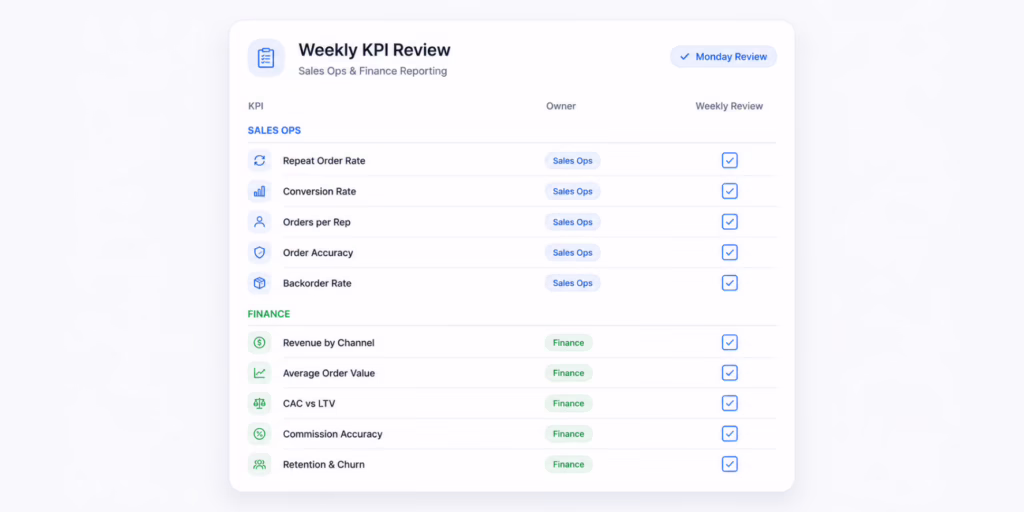Click the Repeat Order Rate refresh icon
The height and width of the screenshot is (512, 1024).
click(x=259, y=161)
